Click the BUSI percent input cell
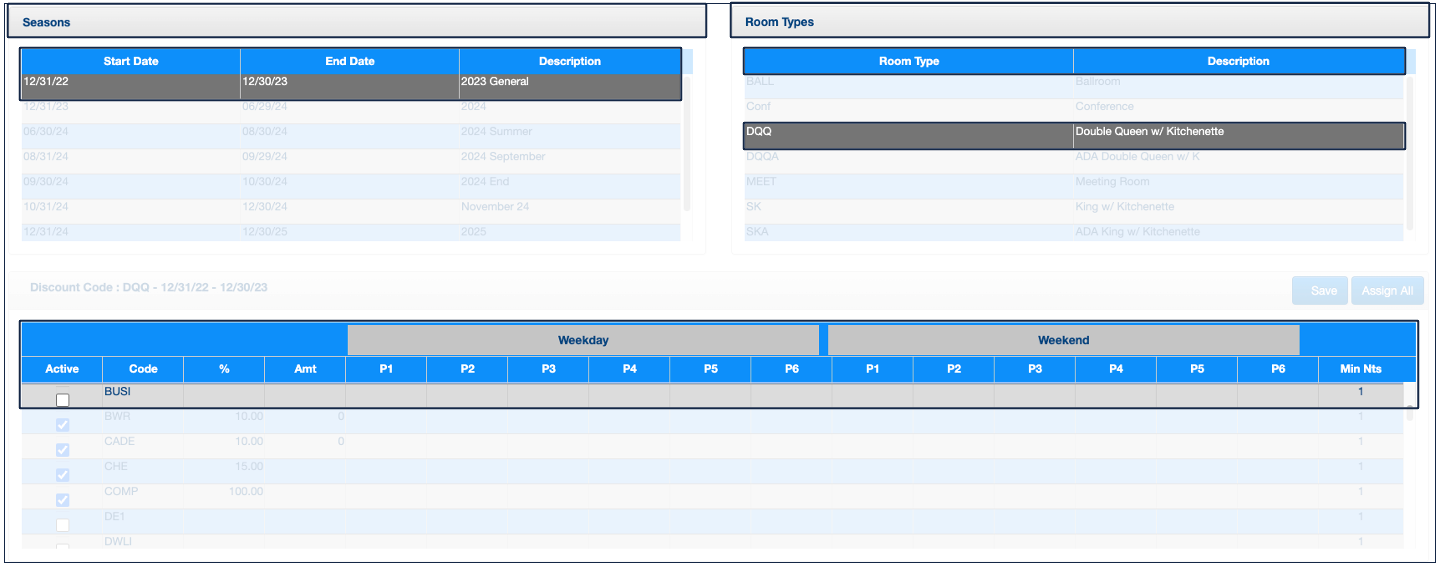The width and height of the screenshot is (1440, 566). (x=224, y=393)
